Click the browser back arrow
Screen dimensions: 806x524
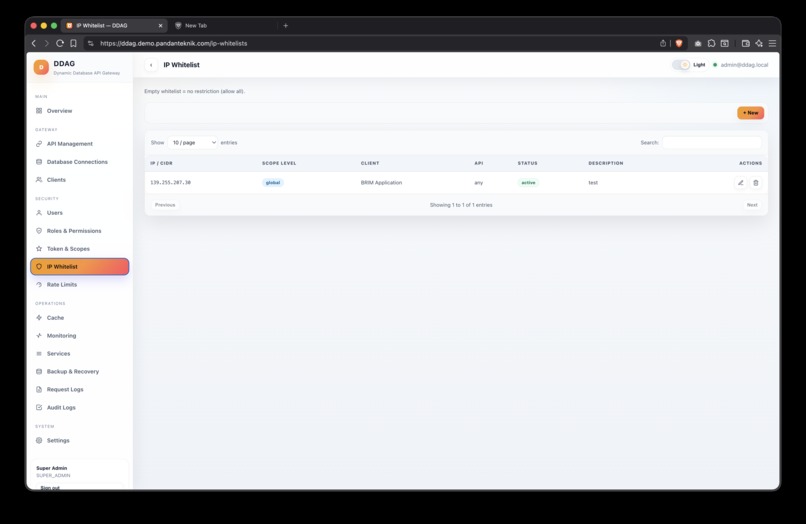(34, 43)
